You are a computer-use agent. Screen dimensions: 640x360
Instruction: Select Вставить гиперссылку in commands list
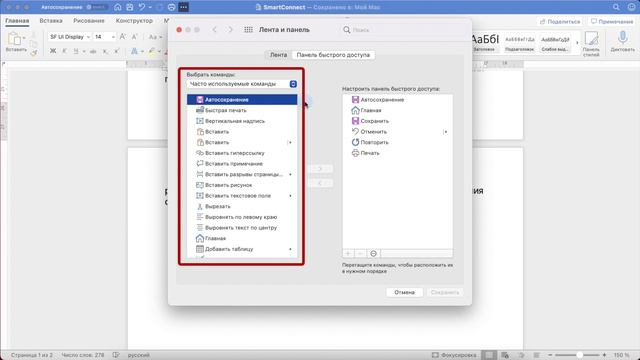click(x=242, y=153)
